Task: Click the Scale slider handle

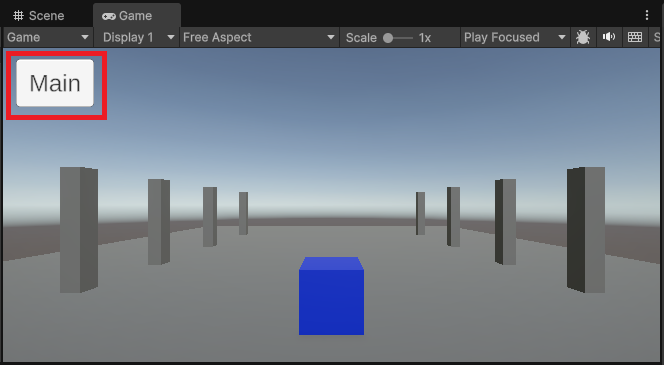Action: (x=388, y=38)
